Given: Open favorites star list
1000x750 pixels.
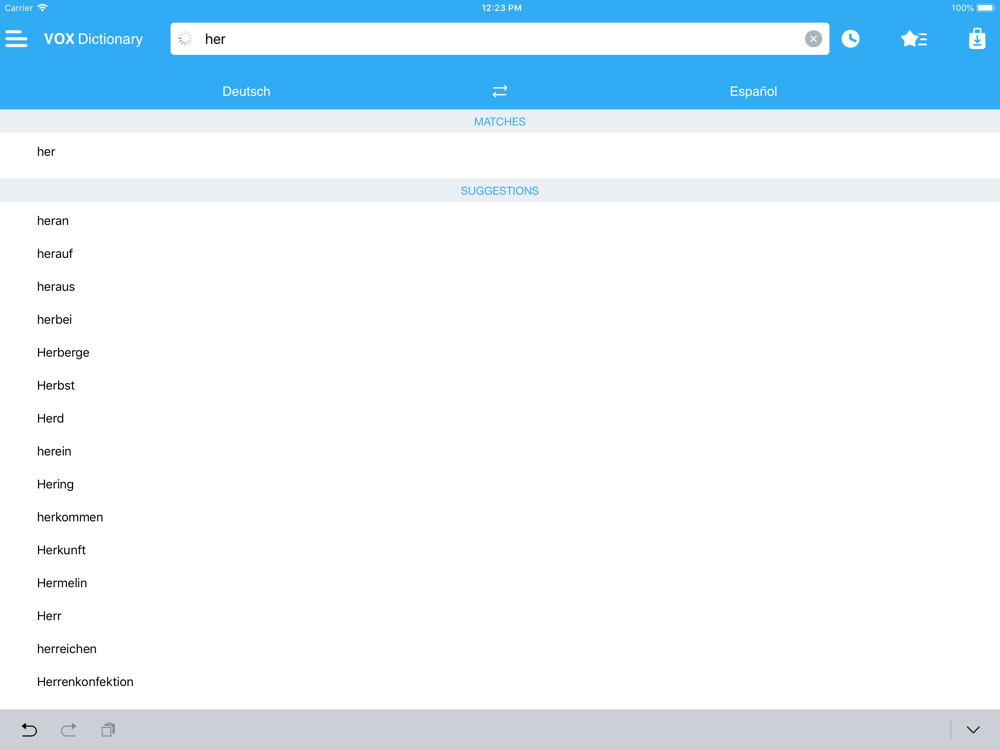Looking at the screenshot, I should click(914, 39).
